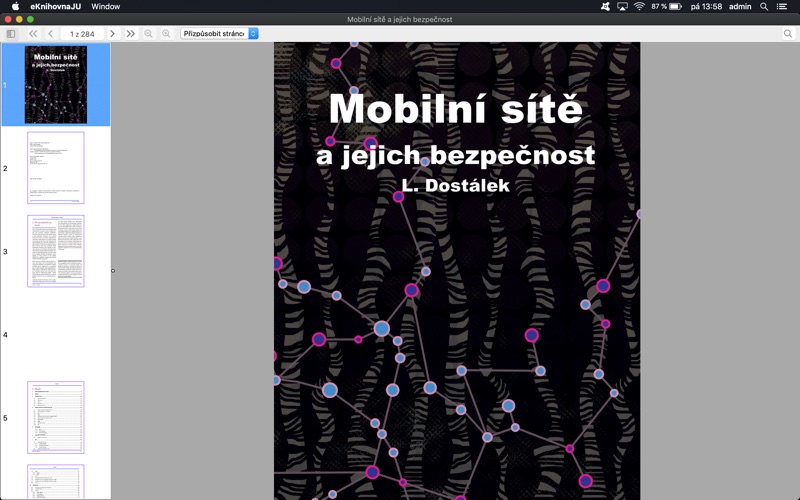
Task: Click the admin user menu
Action: [740, 7]
